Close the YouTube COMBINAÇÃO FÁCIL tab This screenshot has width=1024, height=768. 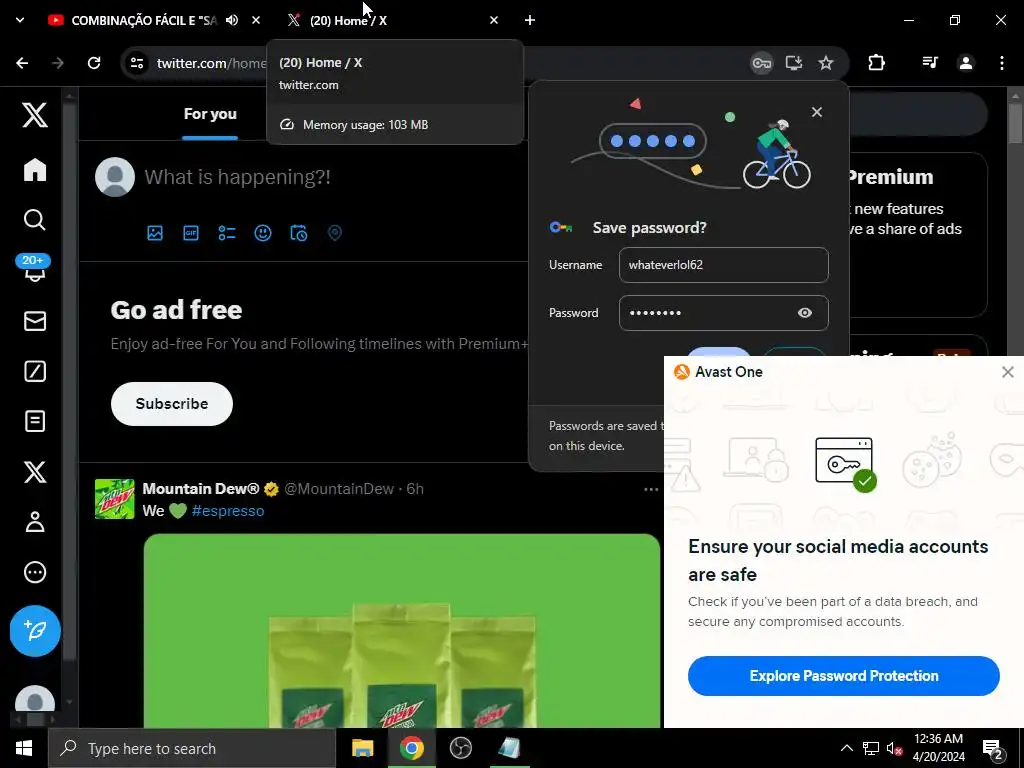coord(256,20)
